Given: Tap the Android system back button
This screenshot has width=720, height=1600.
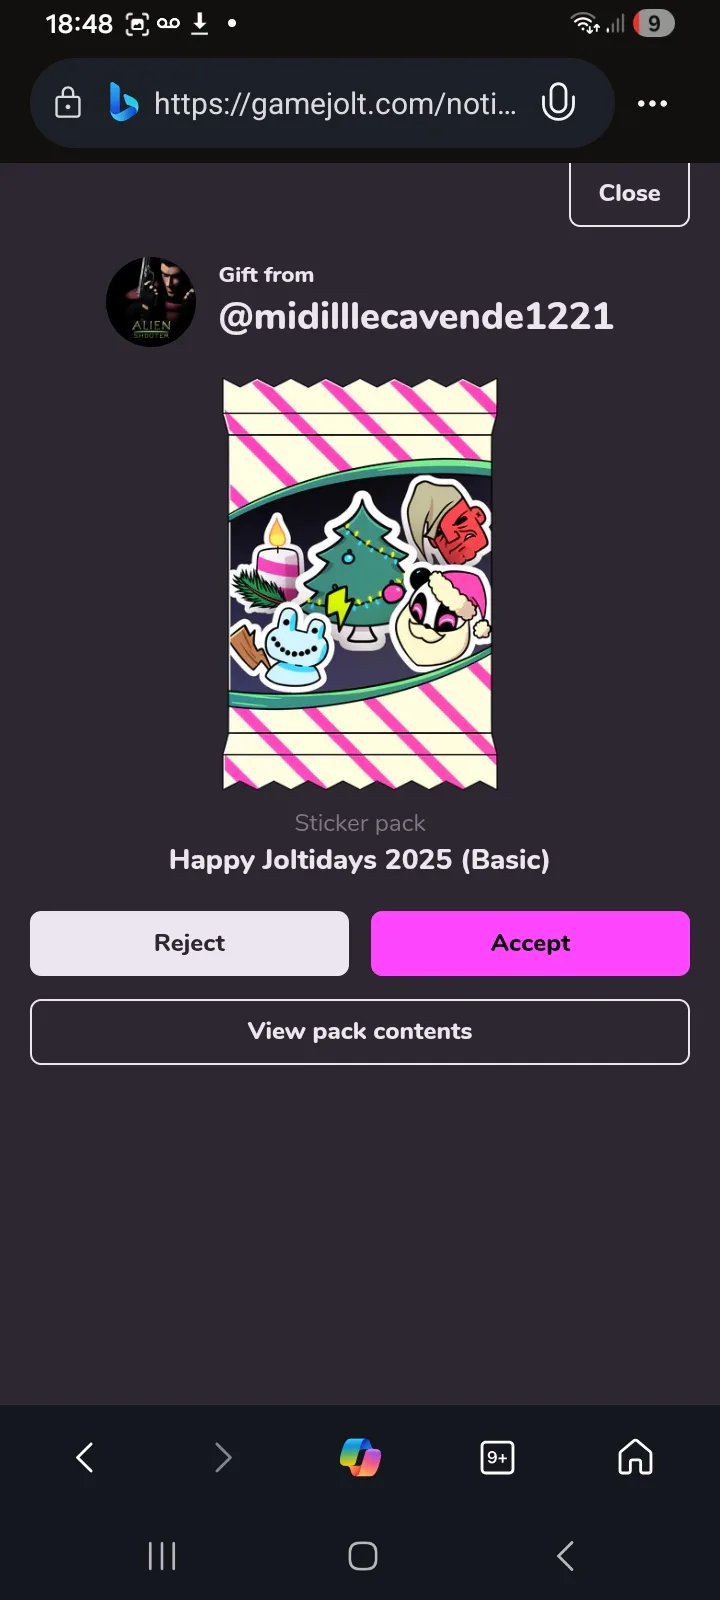Looking at the screenshot, I should (565, 1556).
